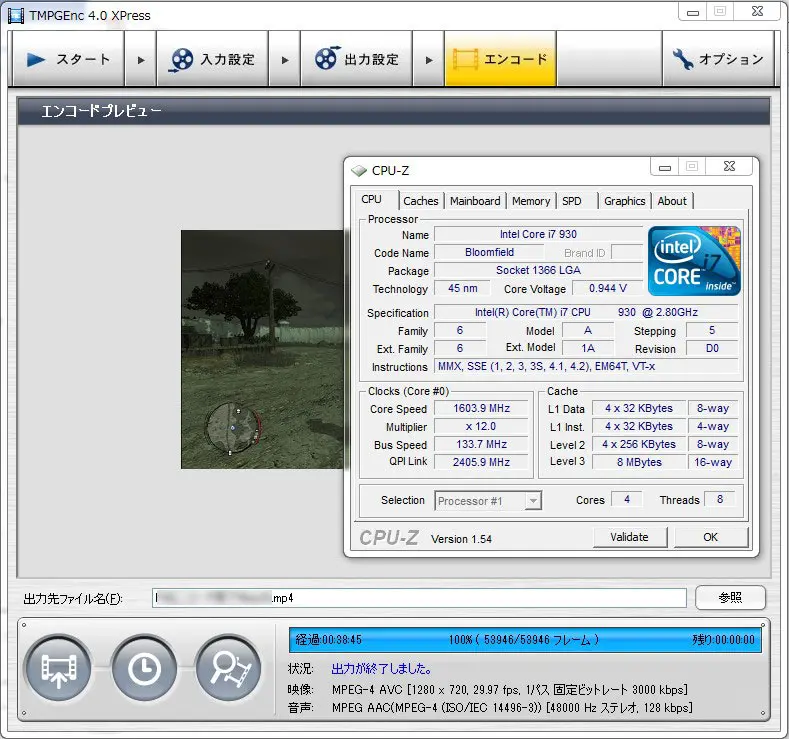Click the OK button in CPU-Z
The width and height of the screenshot is (789, 739).
[x=710, y=537]
